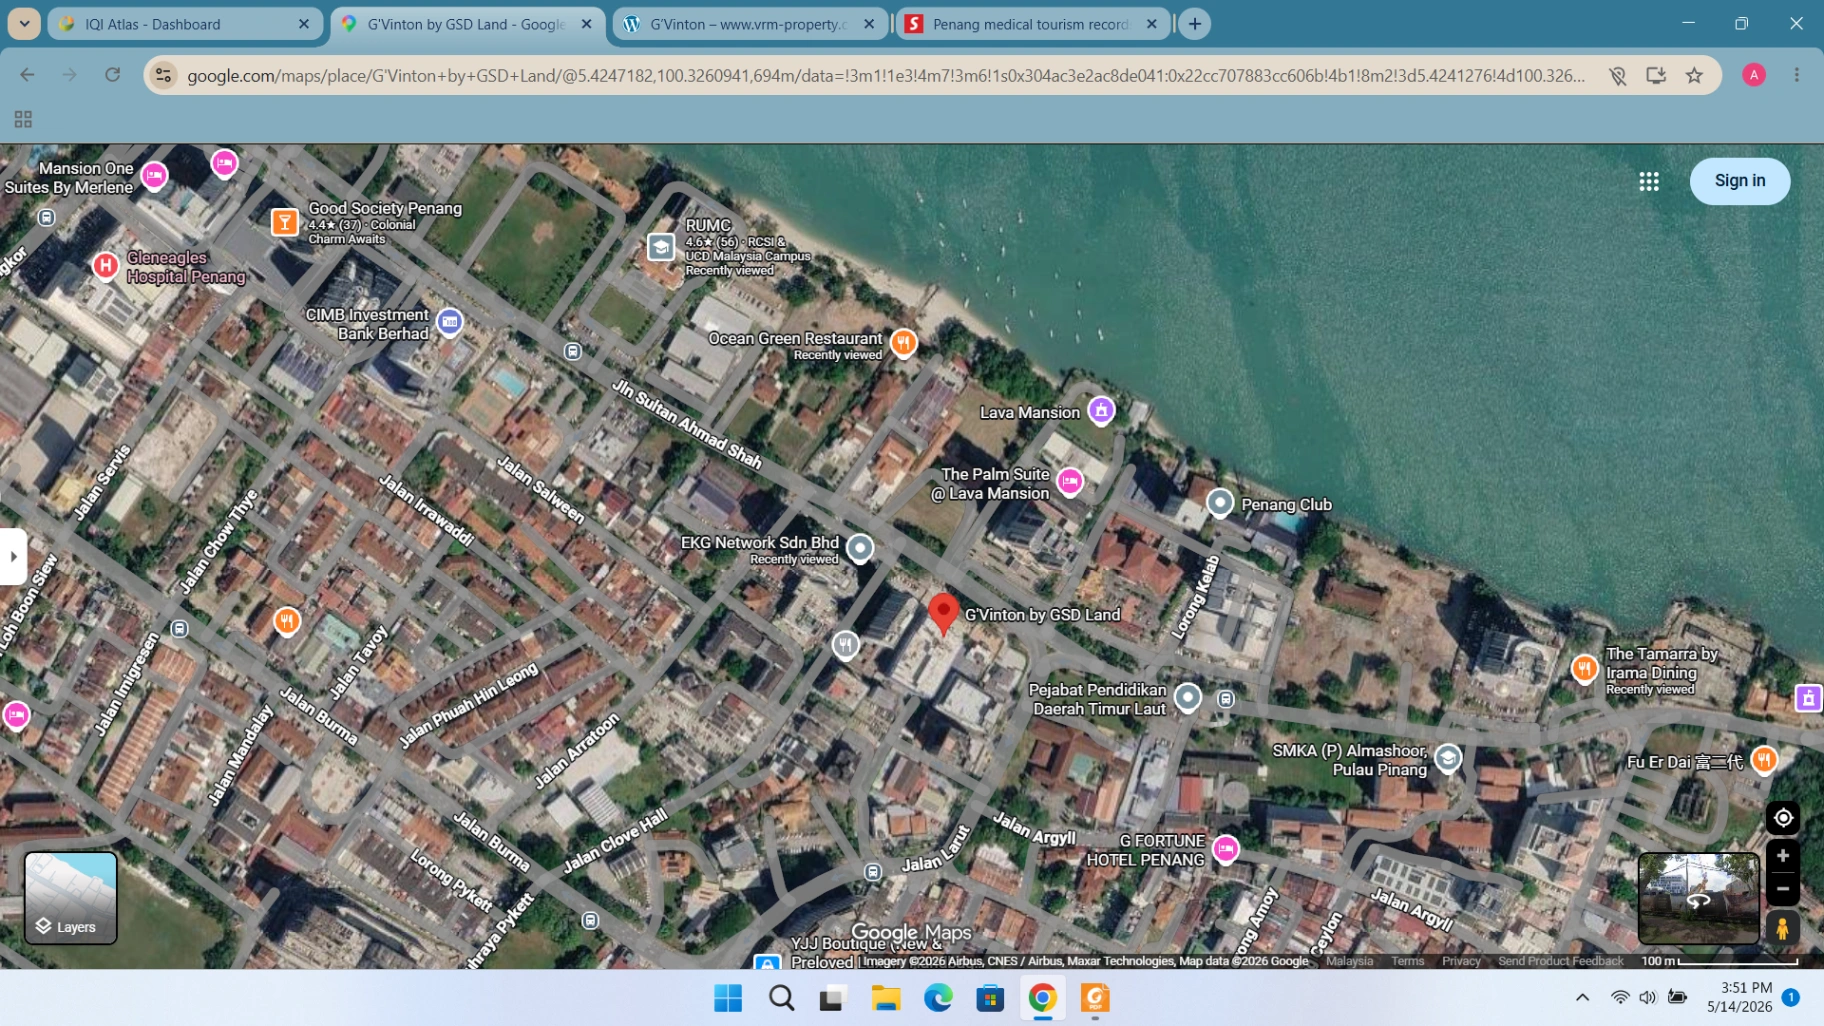The height and width of the screenshot is (1026, 1824).
Task: Open The Palm Suite hotel marker
Action: [x=1070, y=482]
